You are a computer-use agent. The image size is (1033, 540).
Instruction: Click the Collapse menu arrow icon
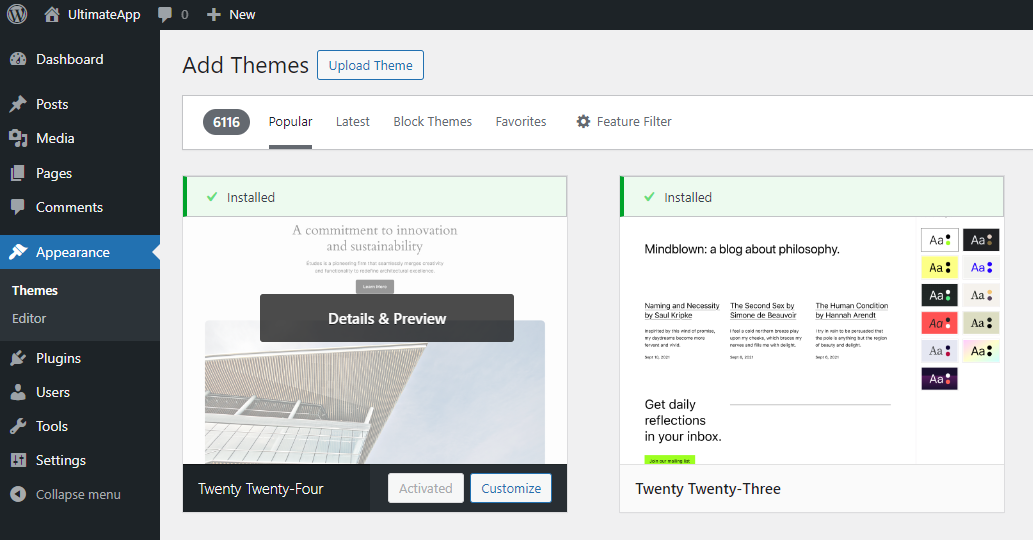click(x=18, y=495)
